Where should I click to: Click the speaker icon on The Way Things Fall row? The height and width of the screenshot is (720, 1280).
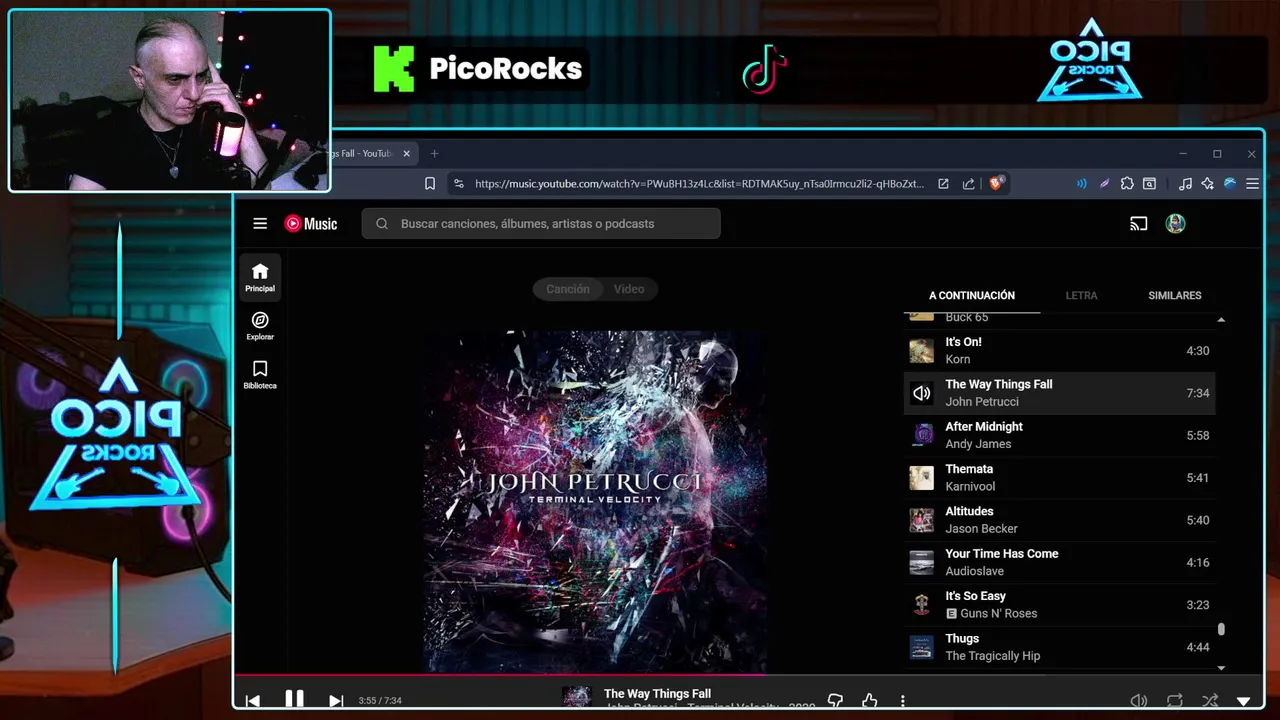pos(922,394)
